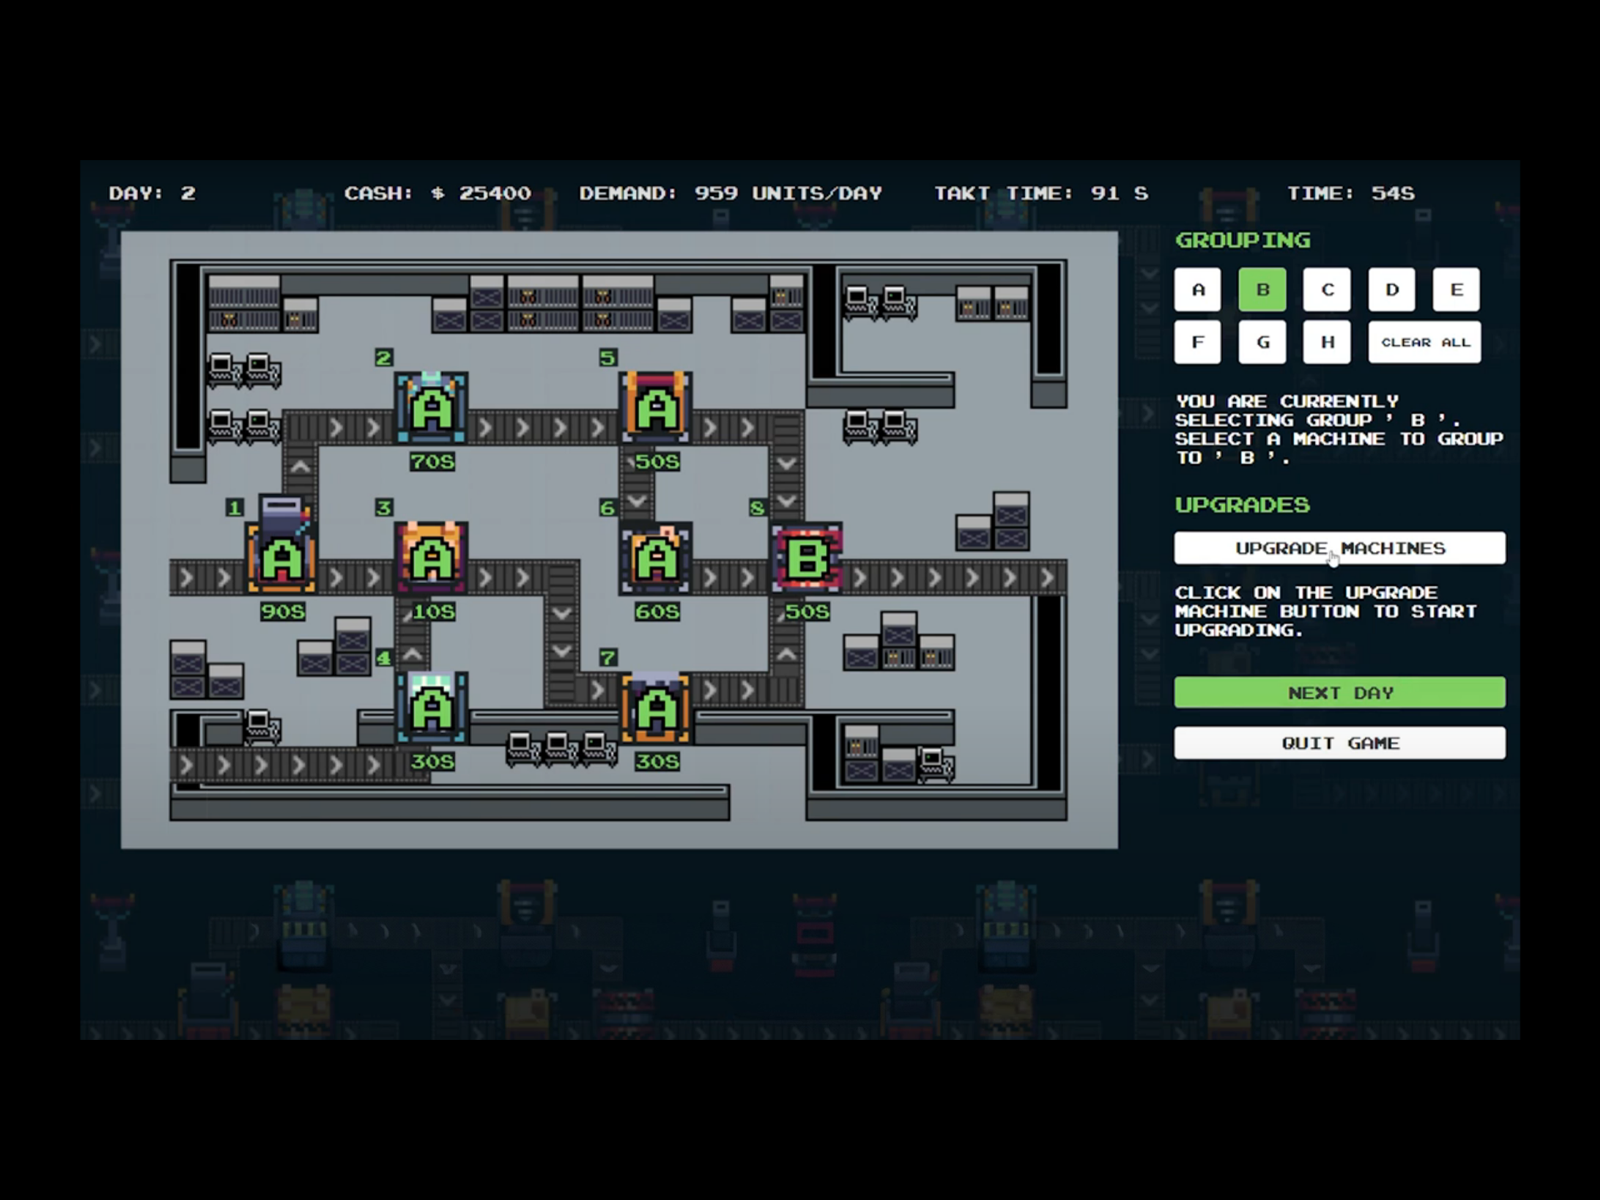Advance to the Next Day
Screen dimensions: 1600x1200
[1339, 692]
